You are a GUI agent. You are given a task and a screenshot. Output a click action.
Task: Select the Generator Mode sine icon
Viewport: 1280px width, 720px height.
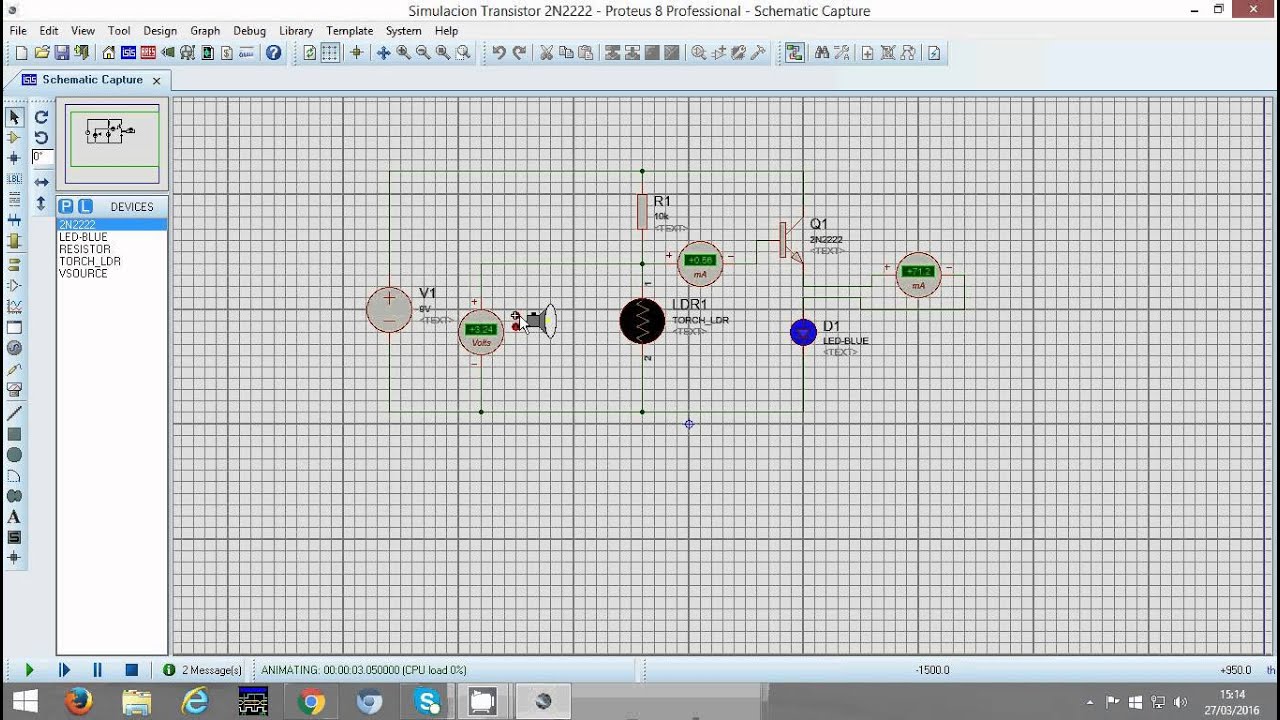[14, 348]
